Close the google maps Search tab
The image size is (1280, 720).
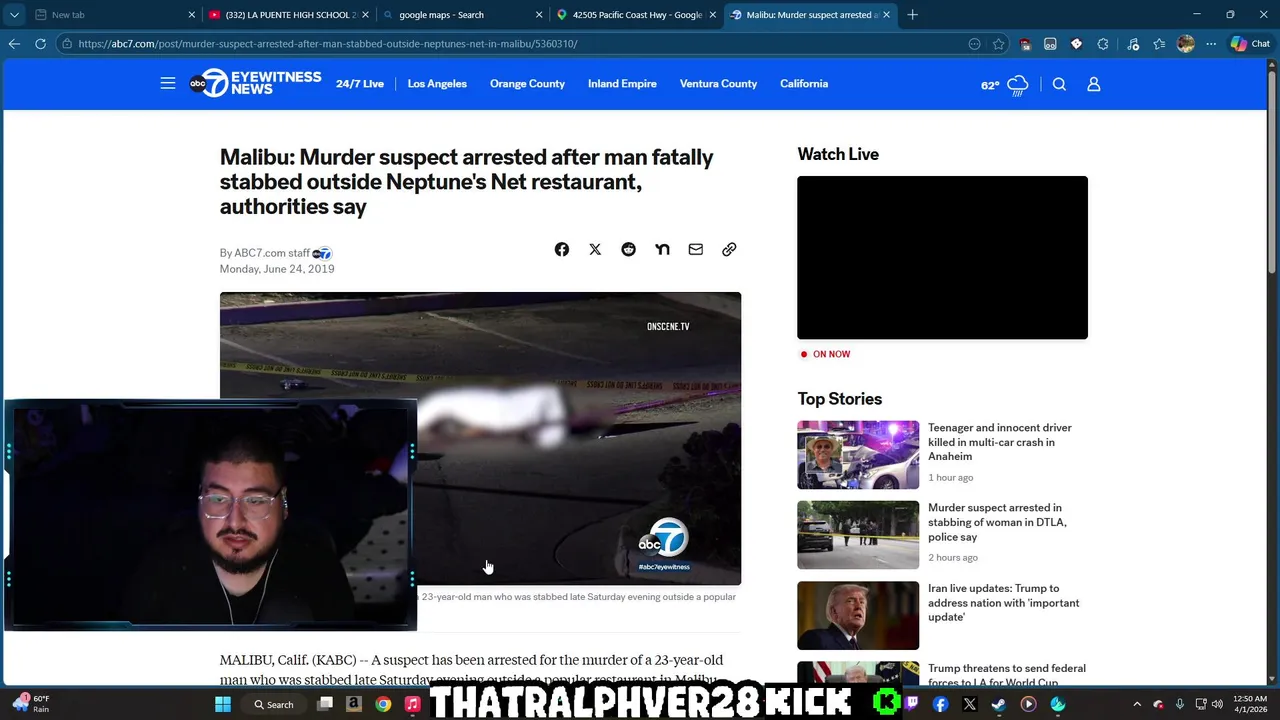click(540, 15)
